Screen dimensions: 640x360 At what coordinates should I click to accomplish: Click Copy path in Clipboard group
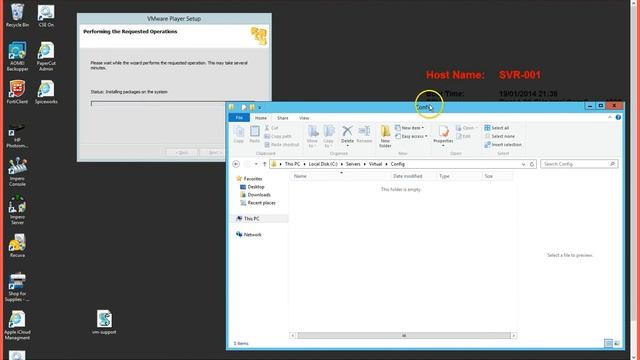point(278,136)
